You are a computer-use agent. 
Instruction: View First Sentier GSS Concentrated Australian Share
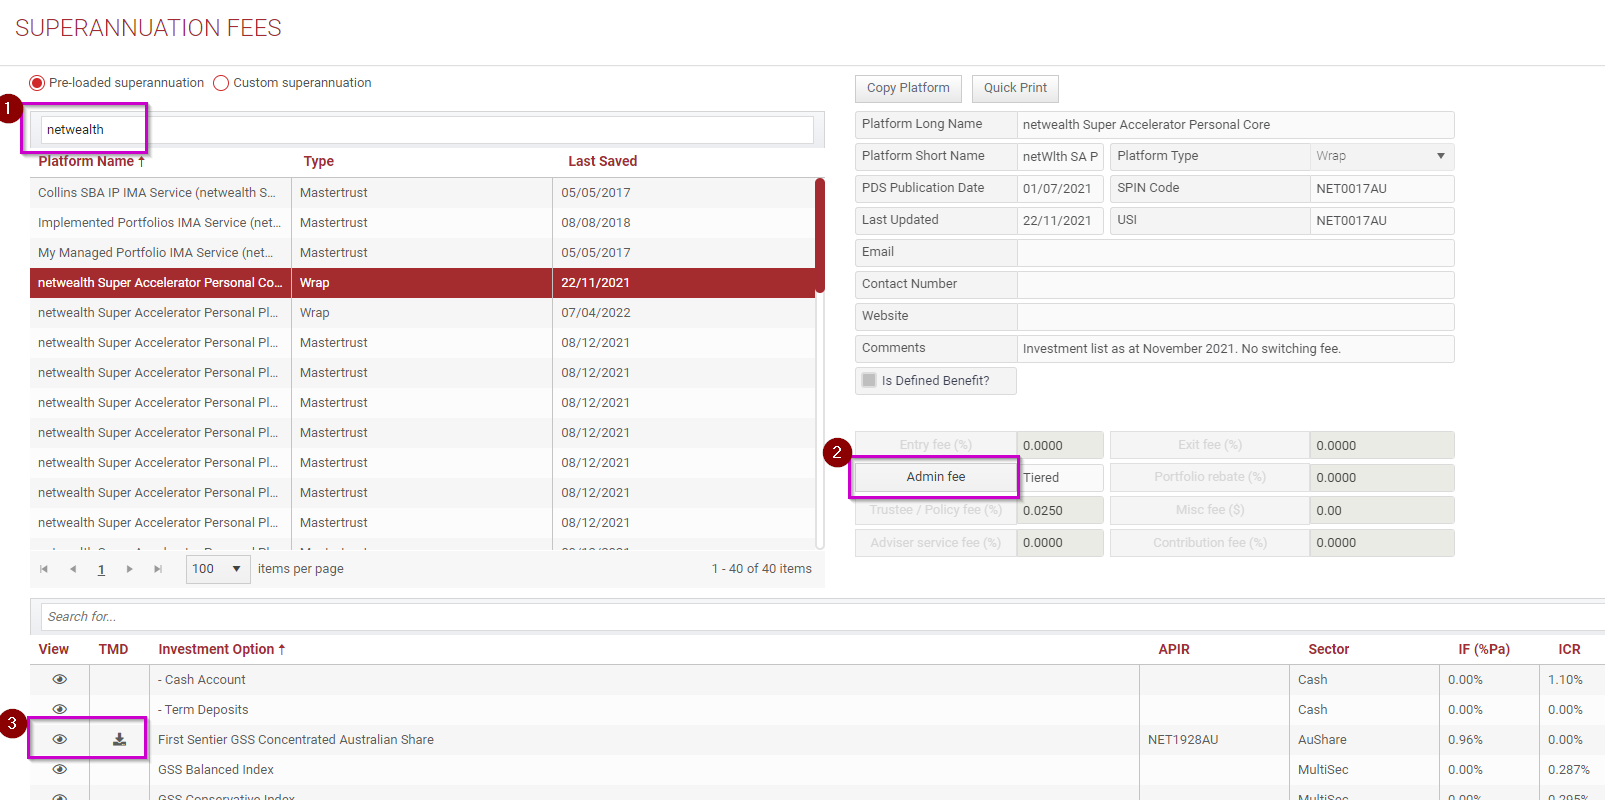[60, 740]
